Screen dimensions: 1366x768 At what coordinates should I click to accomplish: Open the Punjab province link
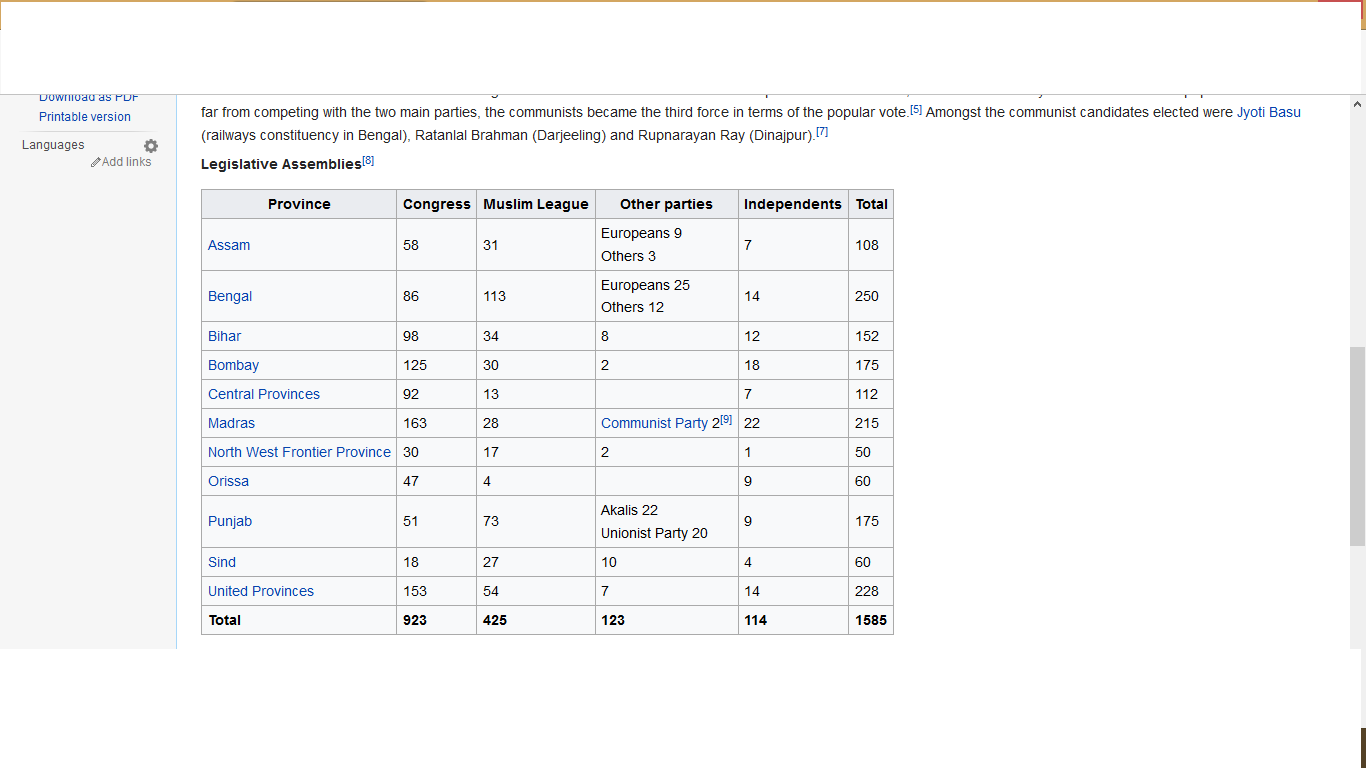(x=230, y=521)
